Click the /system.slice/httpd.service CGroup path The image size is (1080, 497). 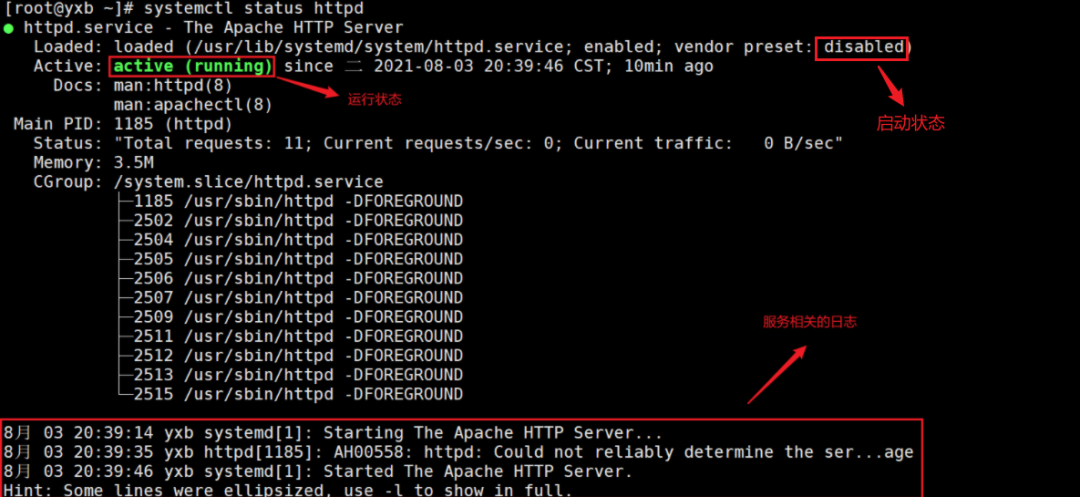[x=248, y=182]
